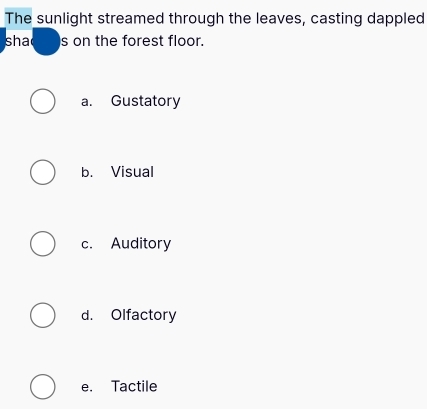This screenshot has height=409, width=427.
Task: Click the highlighted word "The"
Action: point(18,18)
